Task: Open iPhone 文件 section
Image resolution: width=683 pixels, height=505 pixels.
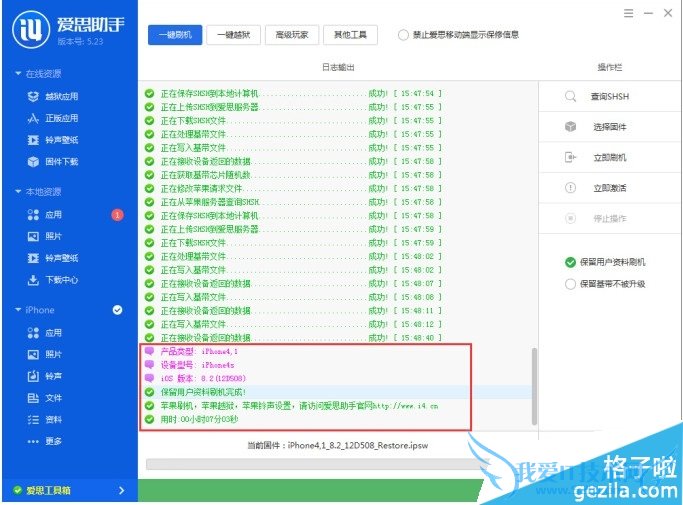Action: point(45,398)
